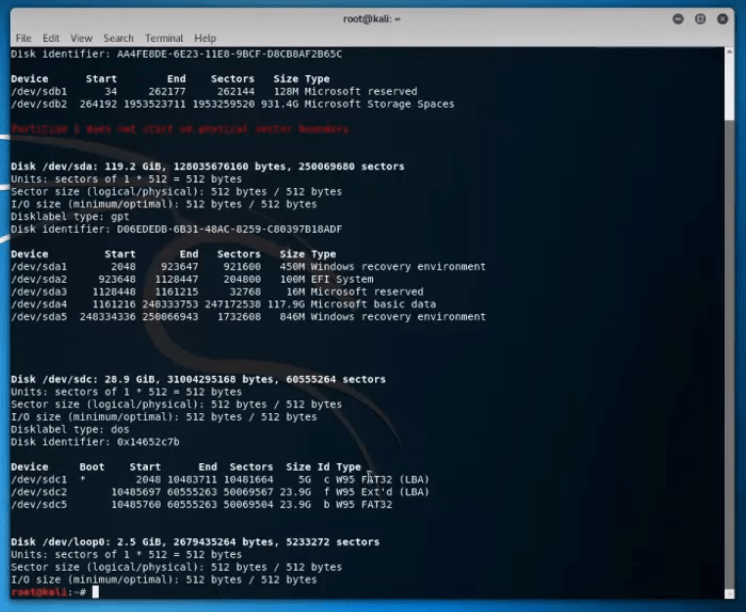Minimize the terminal window

pos(678,18)
